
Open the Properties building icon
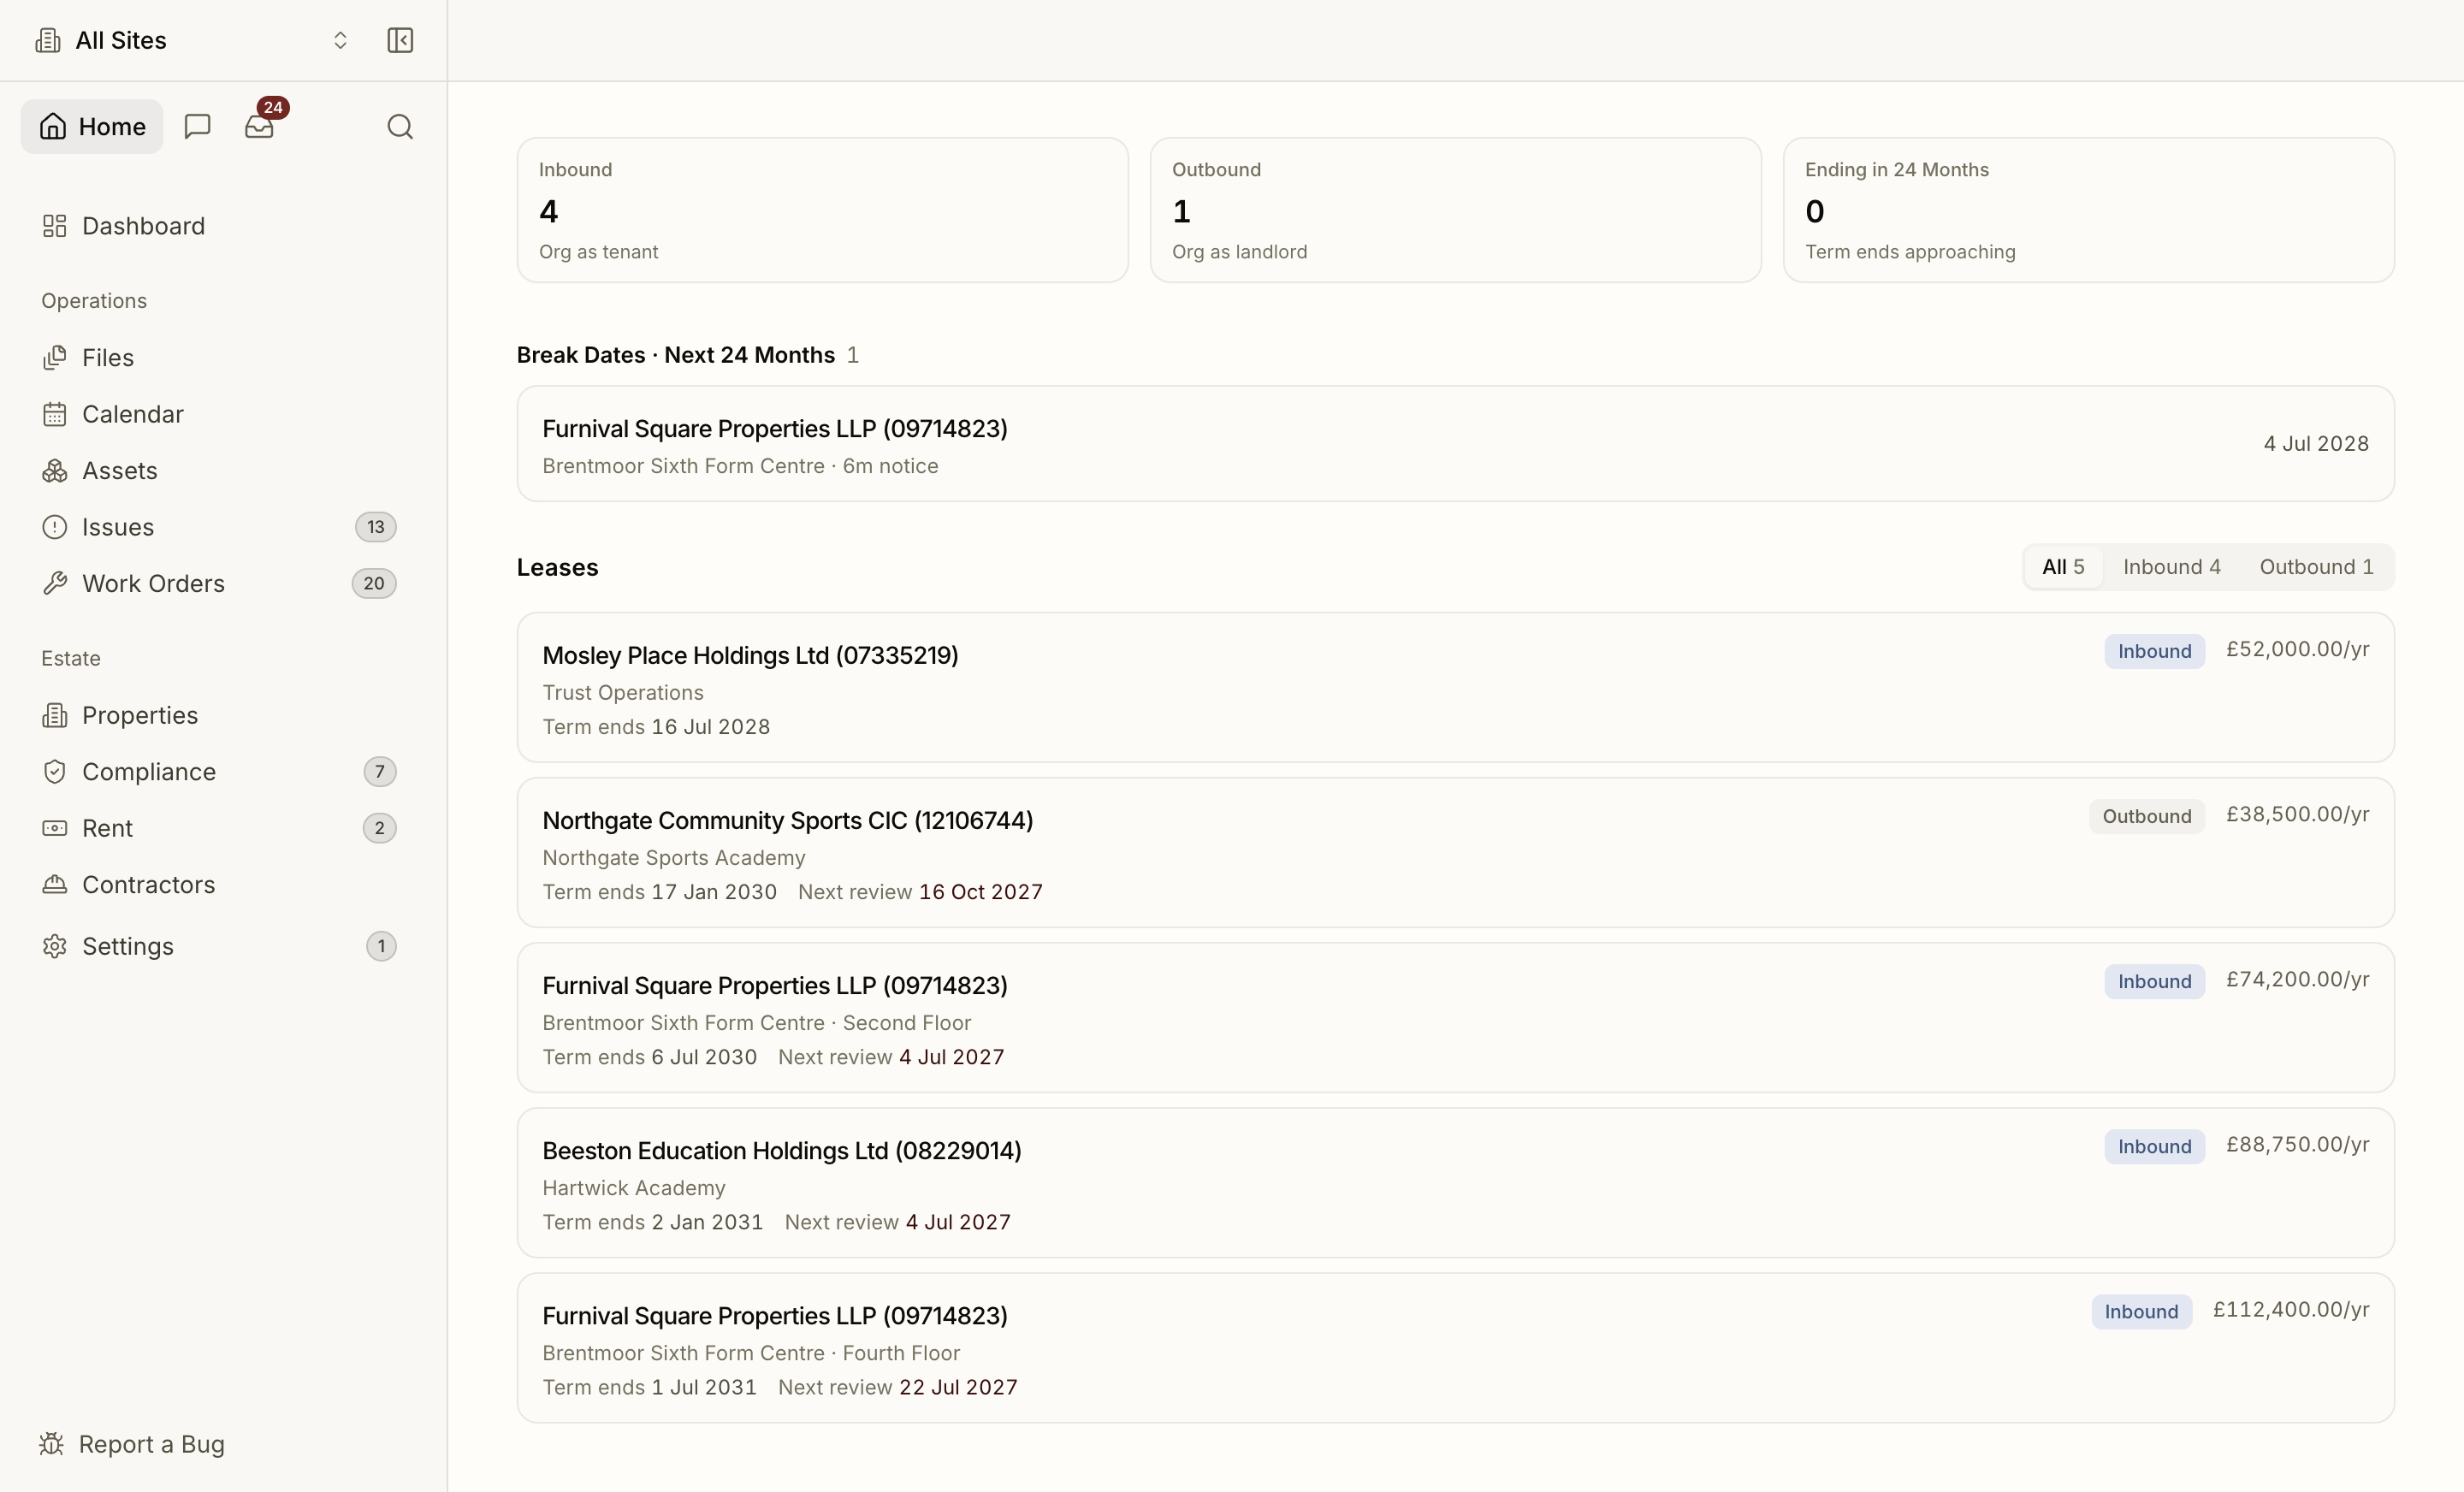tap(55, 716)
